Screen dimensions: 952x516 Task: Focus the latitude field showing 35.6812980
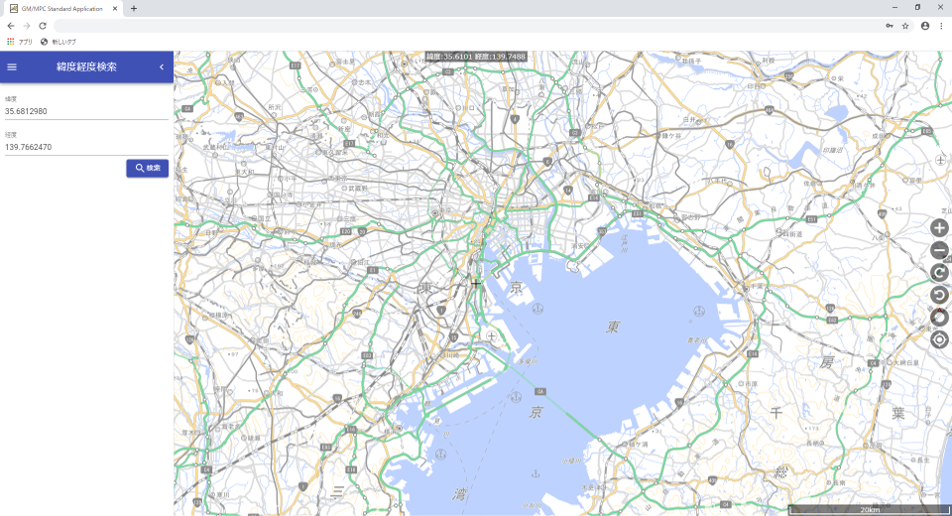pos(85,111)
